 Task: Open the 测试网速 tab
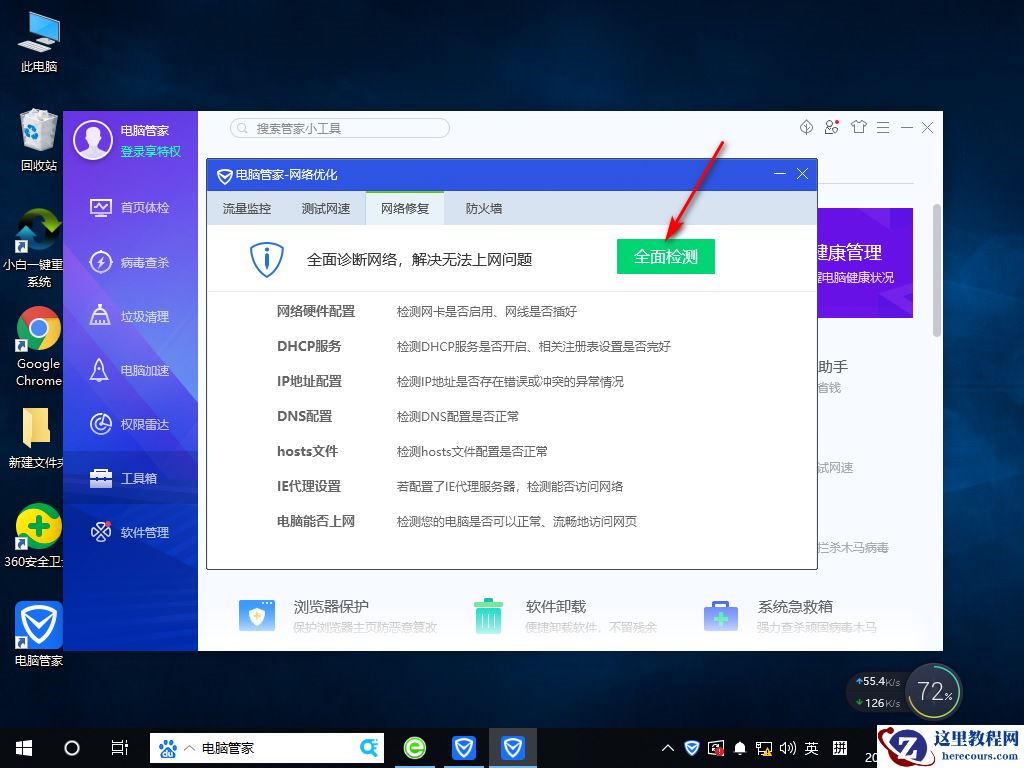tap(325, 209)
